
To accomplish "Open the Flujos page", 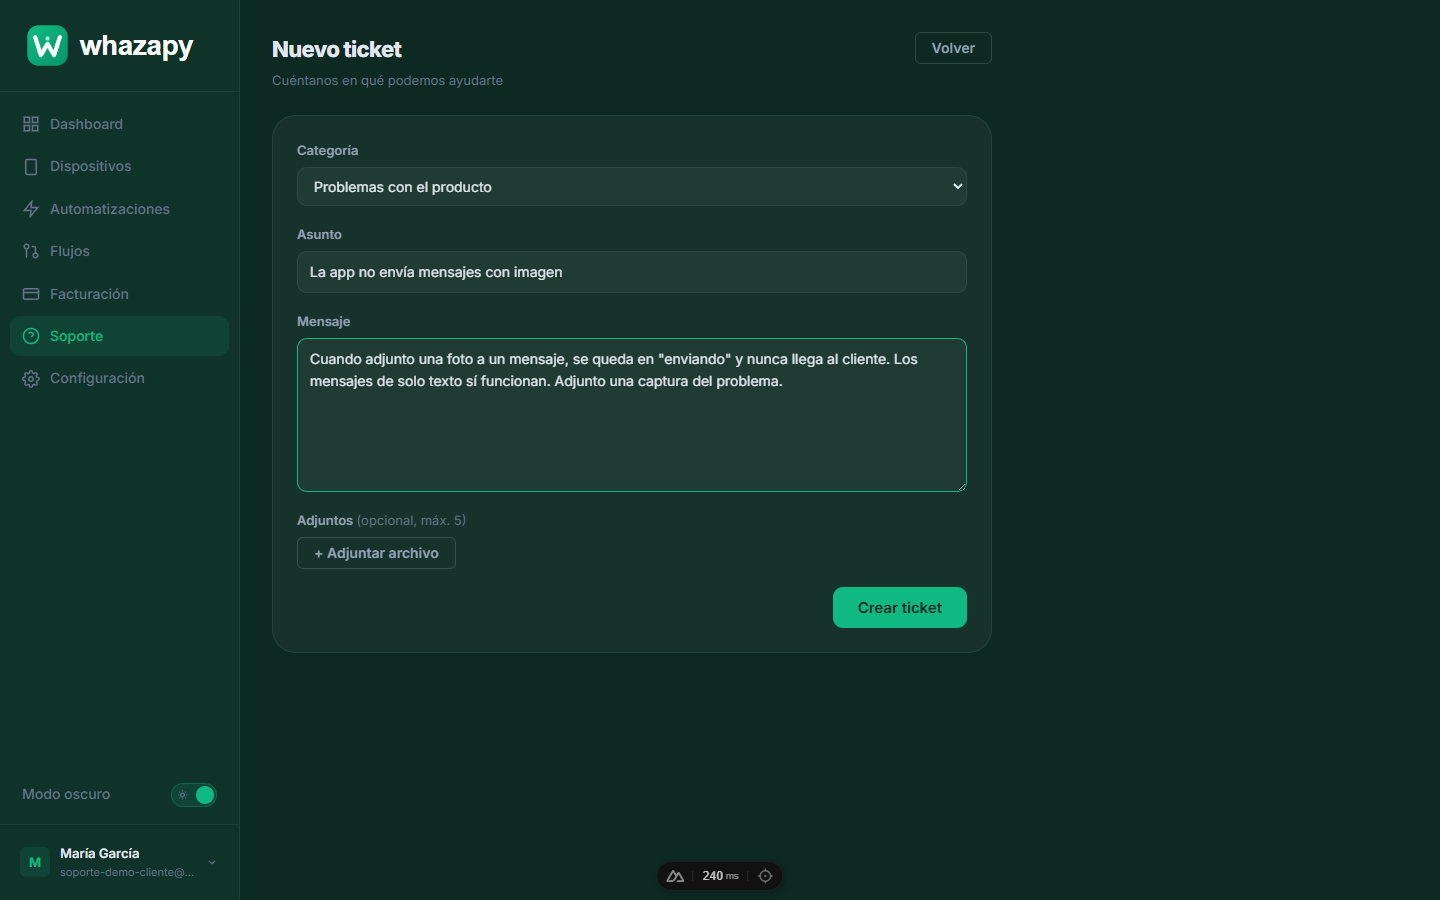I will (x=119, y=251).
